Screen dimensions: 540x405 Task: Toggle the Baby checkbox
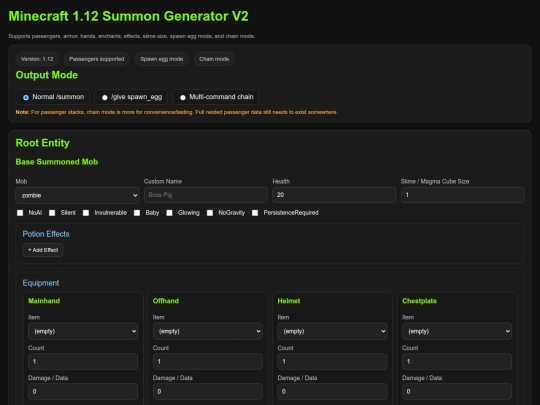[x=137, y=213]
